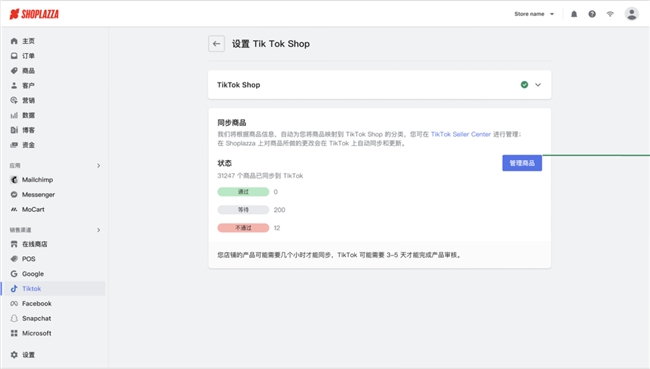Image resolution: width=650 pixels, height=369 pixels.
Task: Open the Store name dropdown
Action: [x=534, y=14]
